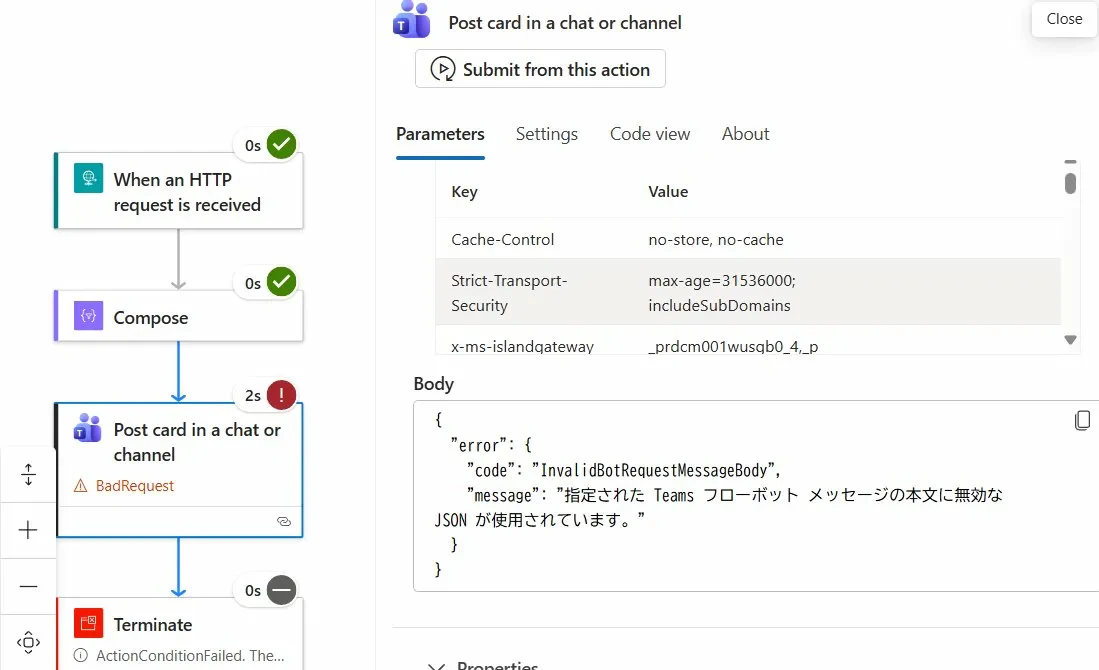Screen dimensions: 1099x670
Task: Select Post card in a chat node title
Action: point(197,442)
